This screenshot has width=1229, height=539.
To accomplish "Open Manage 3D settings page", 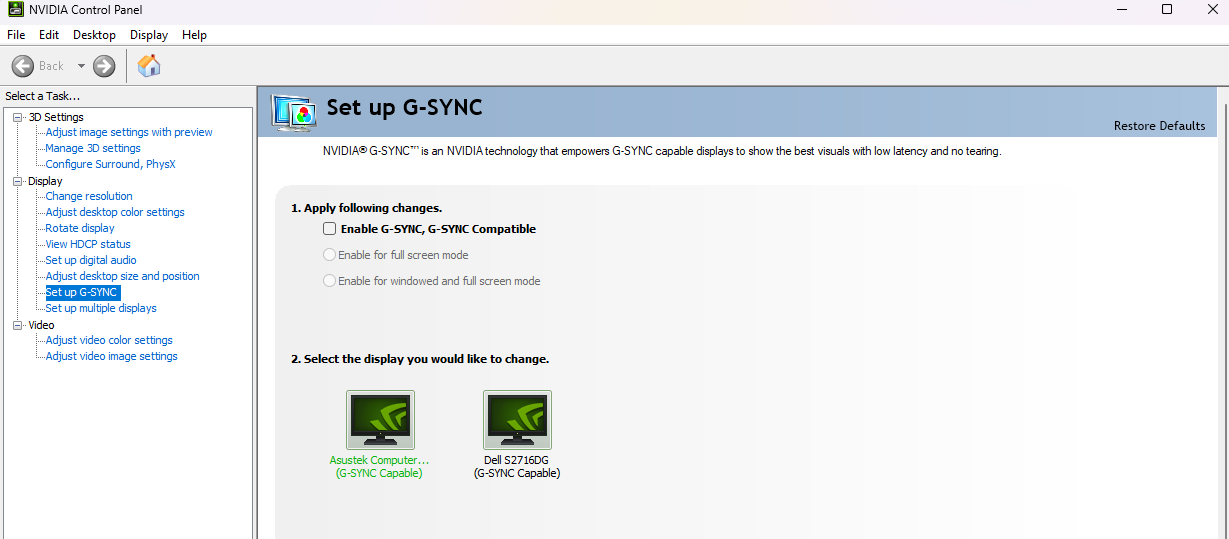I will click(x=93, y=148).
